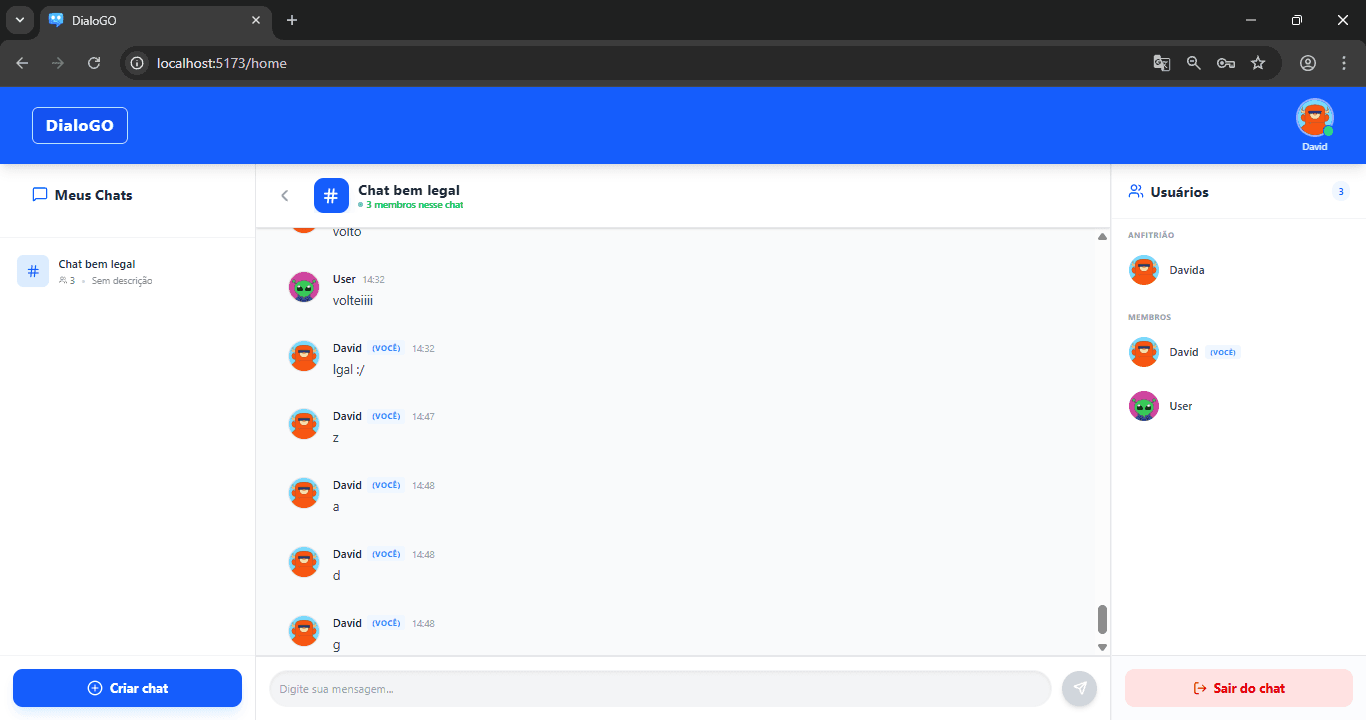Bookmark this page with star icon

pyautogui.click(x=1258, y=63)
